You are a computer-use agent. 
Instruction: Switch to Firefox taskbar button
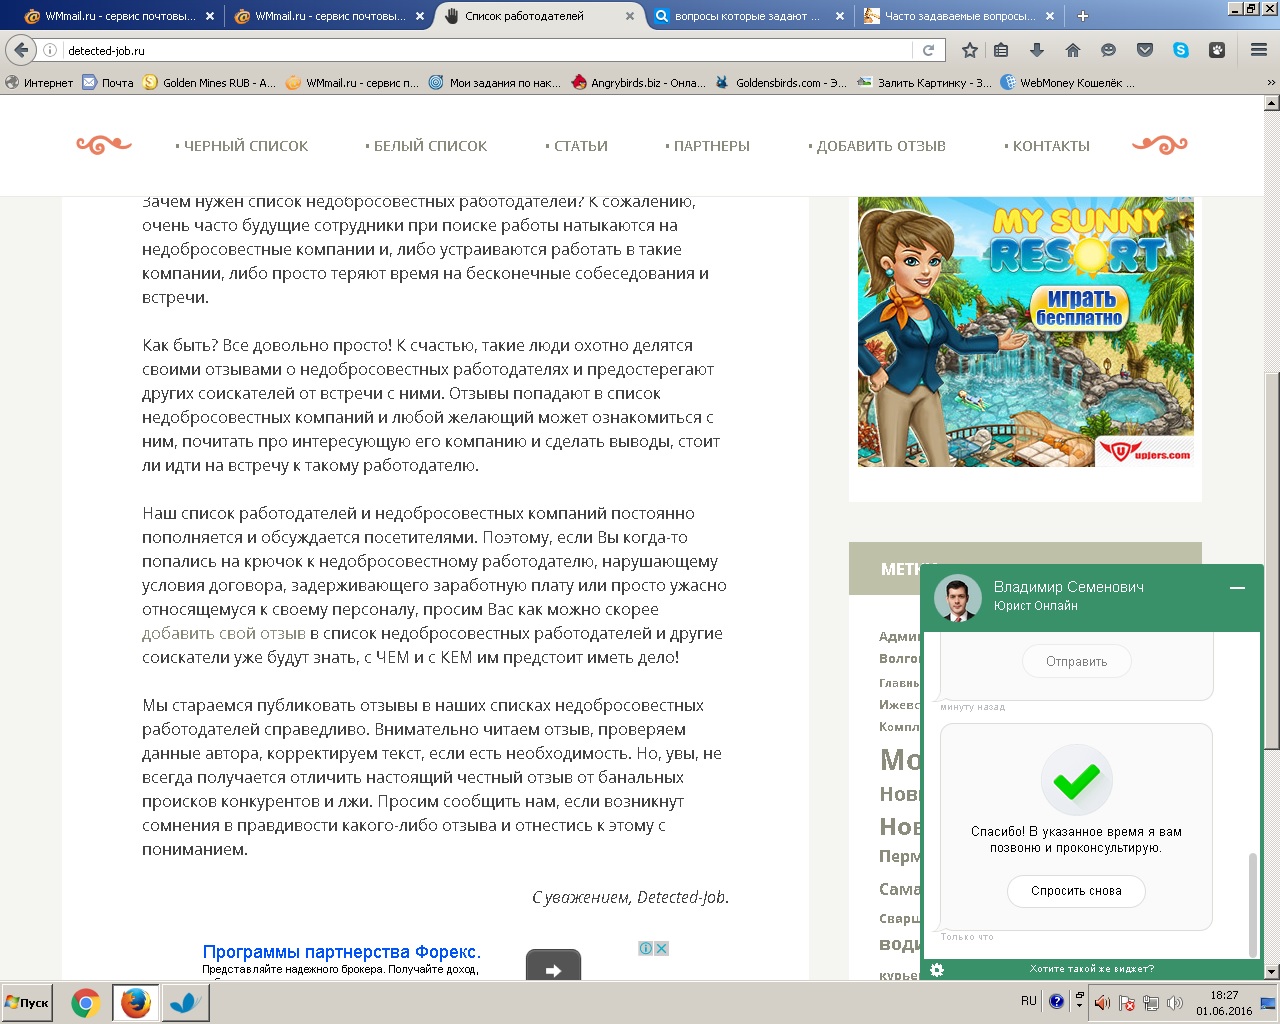click(135, 1003)
